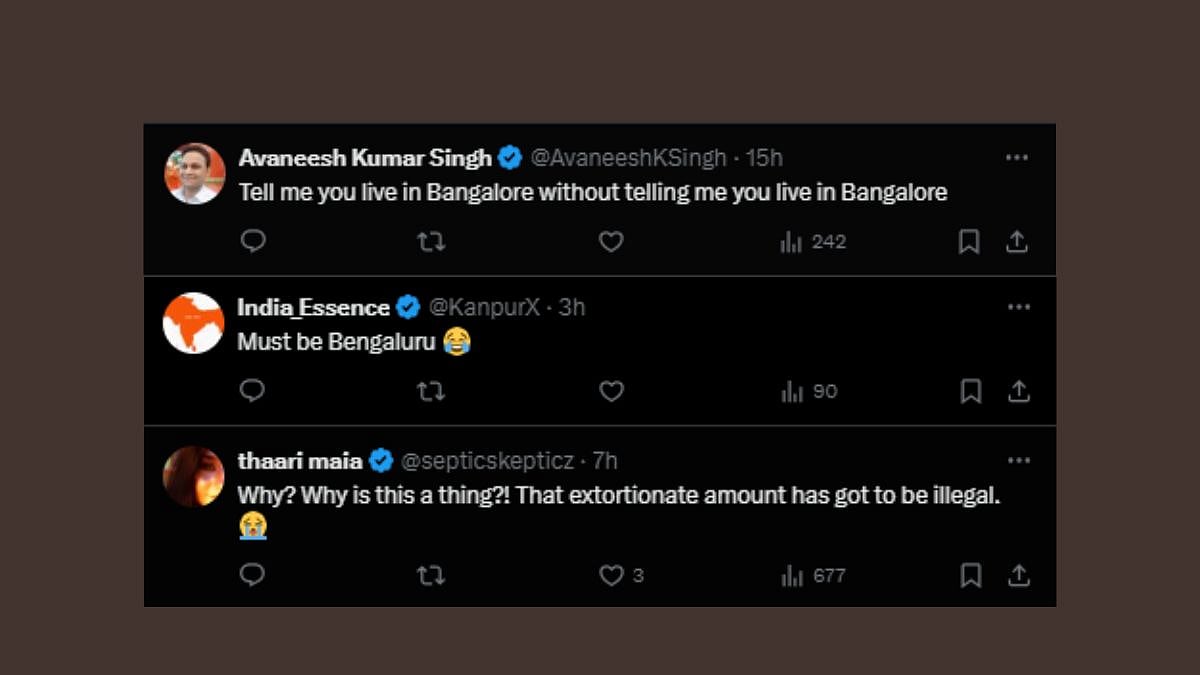View the 677 views stat on thaari's tweet
Image resolution: width=1200 pixels, height=675 pixels.
pos(813,575)
